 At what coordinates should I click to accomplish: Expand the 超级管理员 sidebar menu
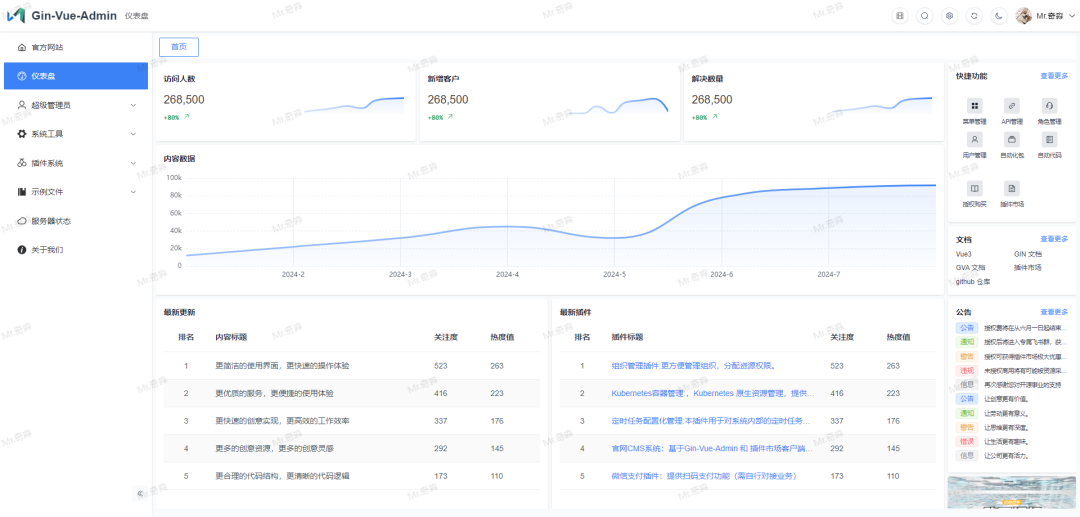(75, 105)
